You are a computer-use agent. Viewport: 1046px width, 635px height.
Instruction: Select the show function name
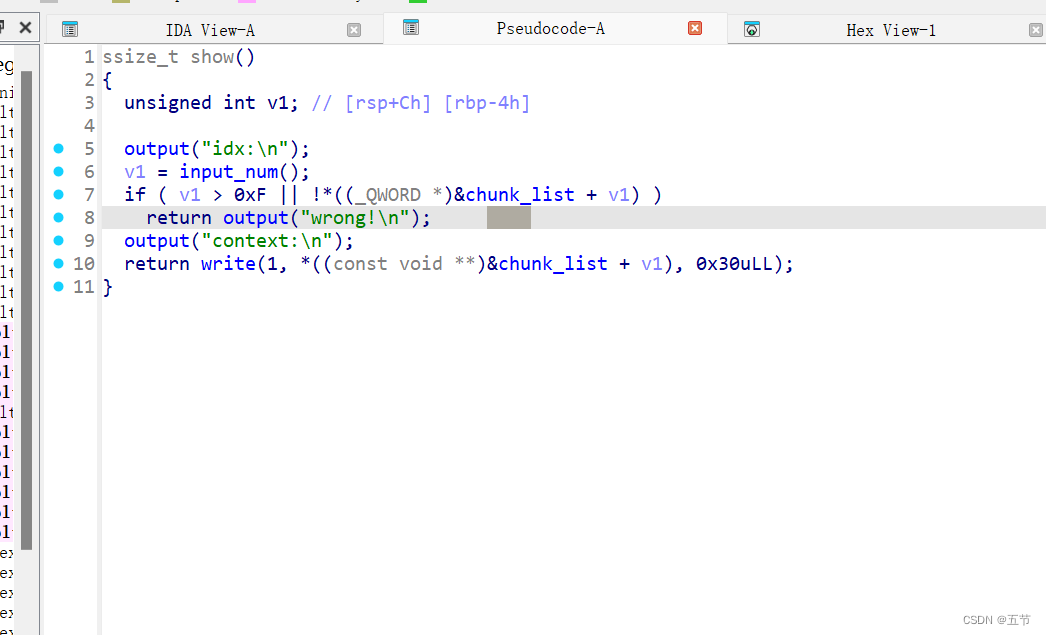(212, 57)
